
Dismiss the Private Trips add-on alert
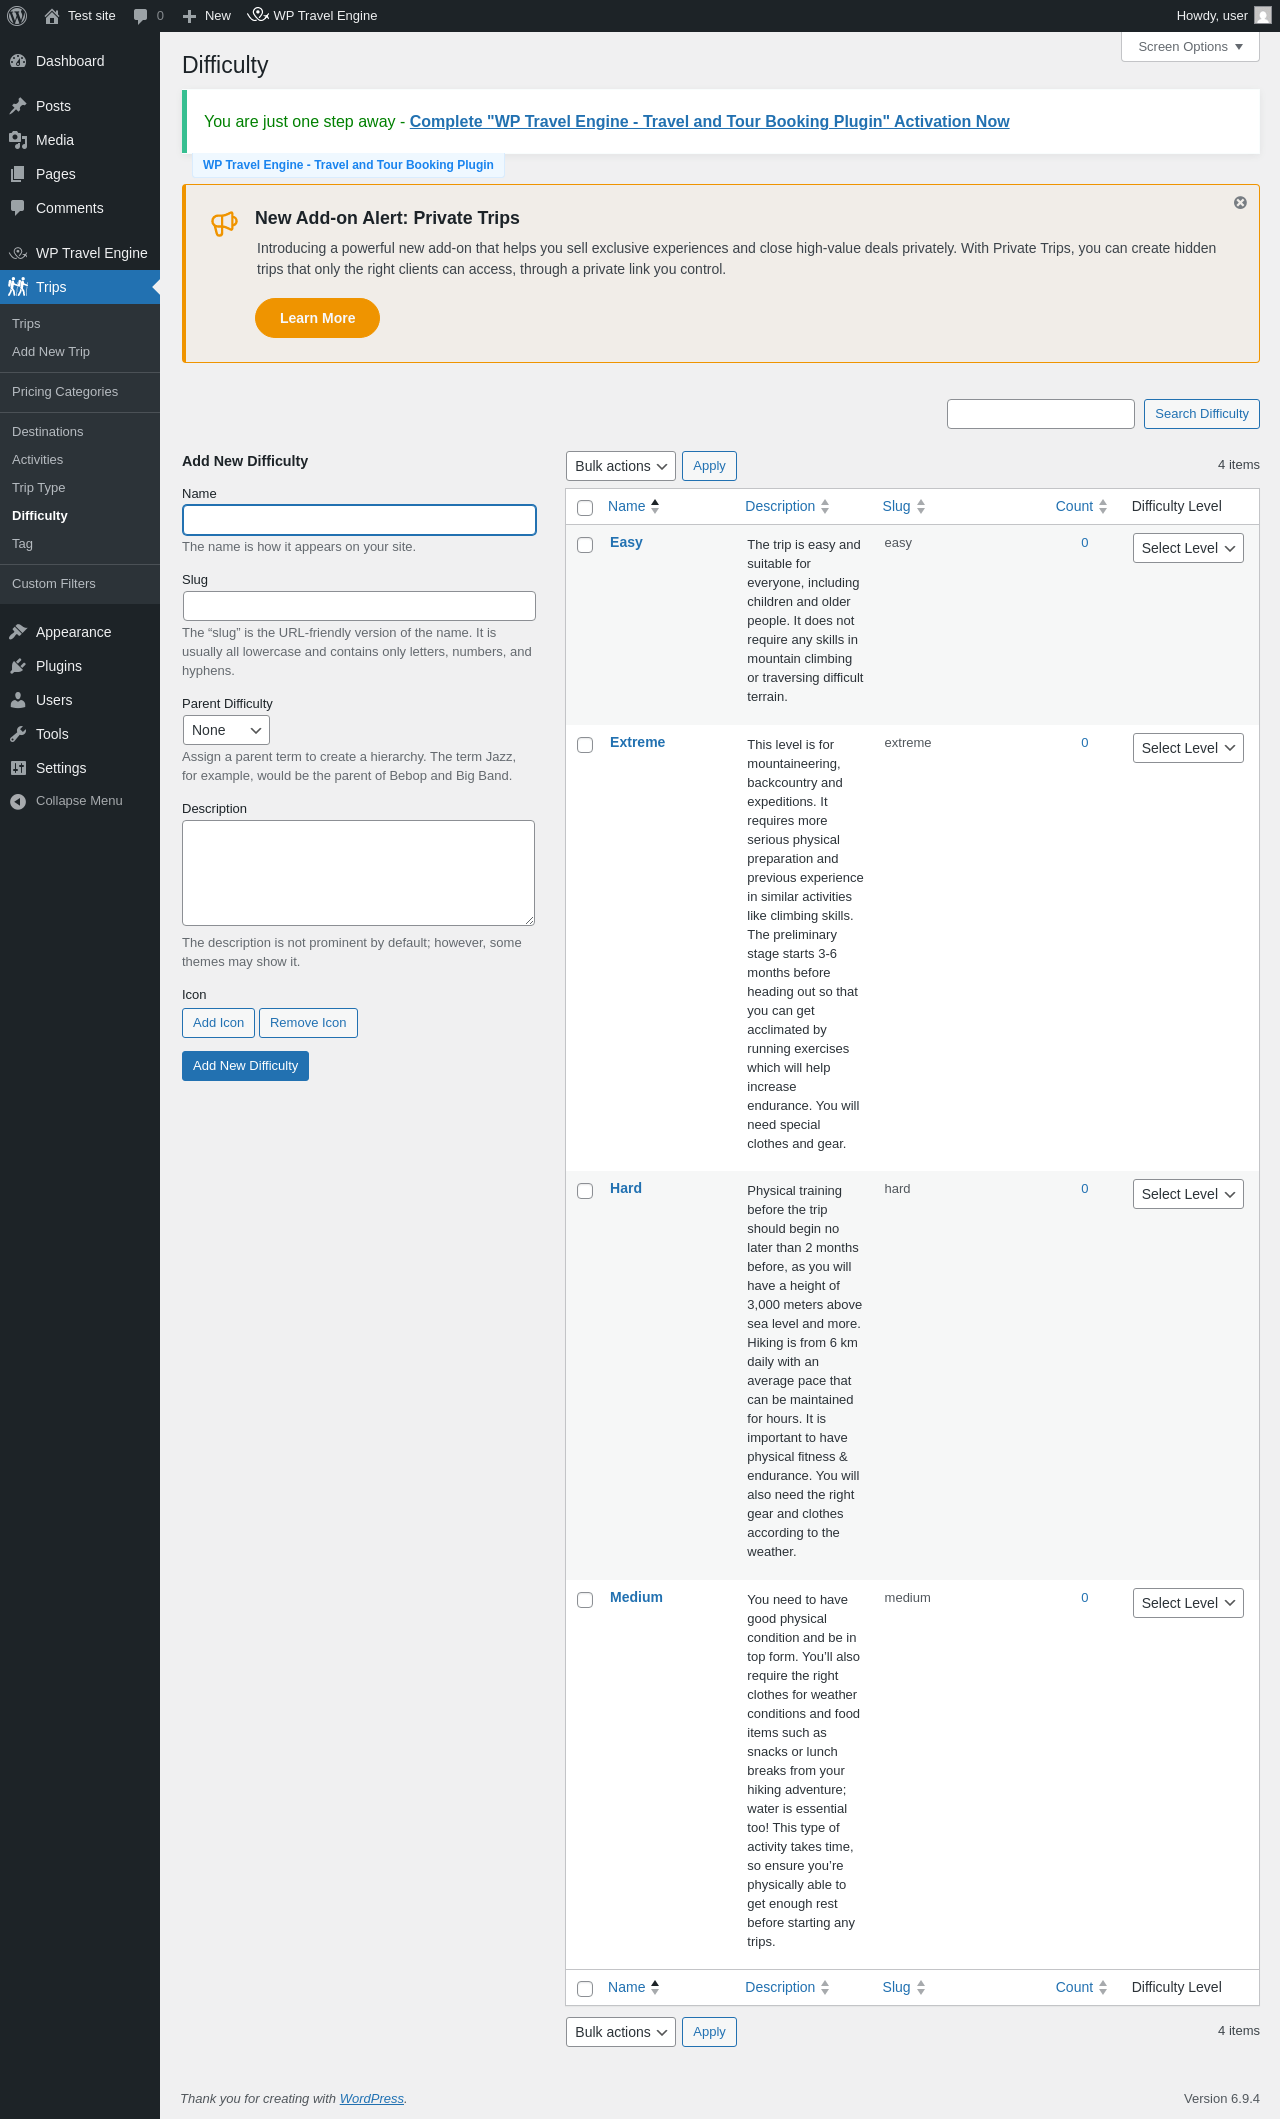(1240, 203)
